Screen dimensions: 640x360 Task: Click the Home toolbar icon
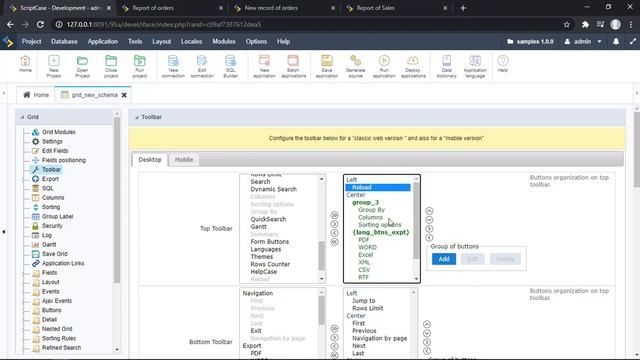pyautogui.click(x=25, y=64)
